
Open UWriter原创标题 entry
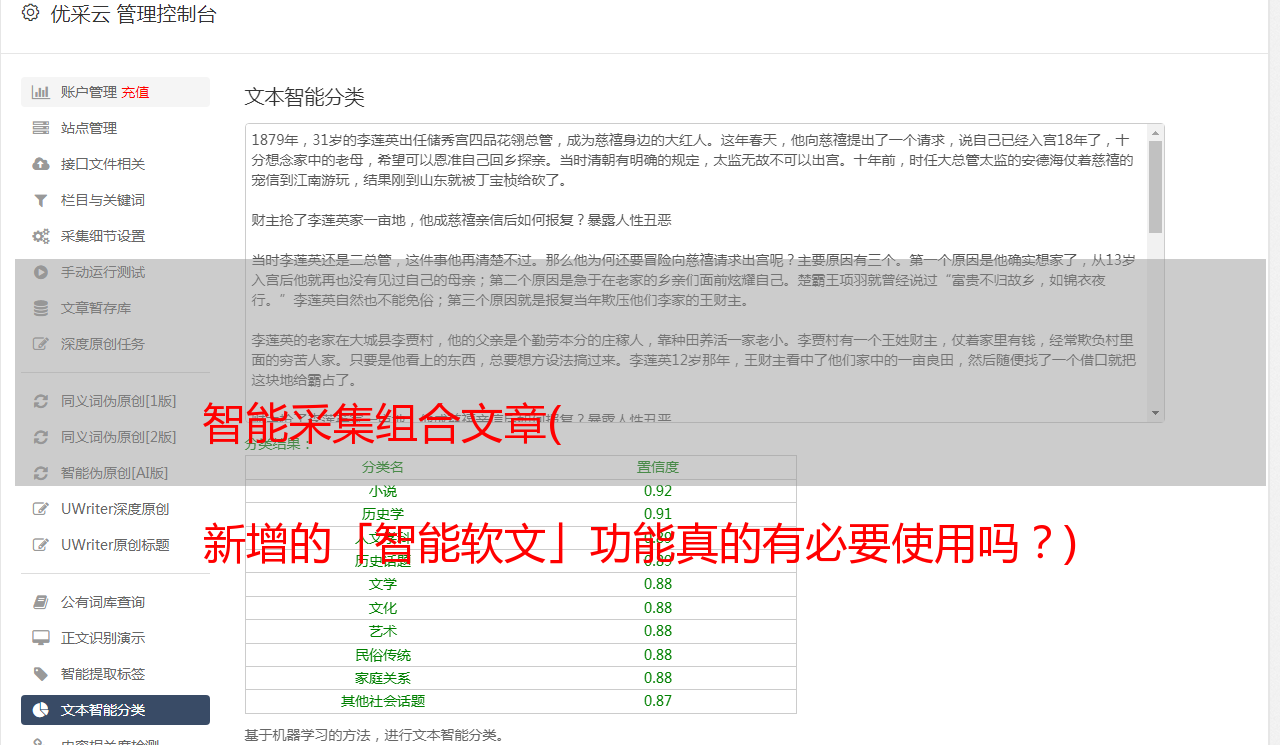[x=115, y=545]
